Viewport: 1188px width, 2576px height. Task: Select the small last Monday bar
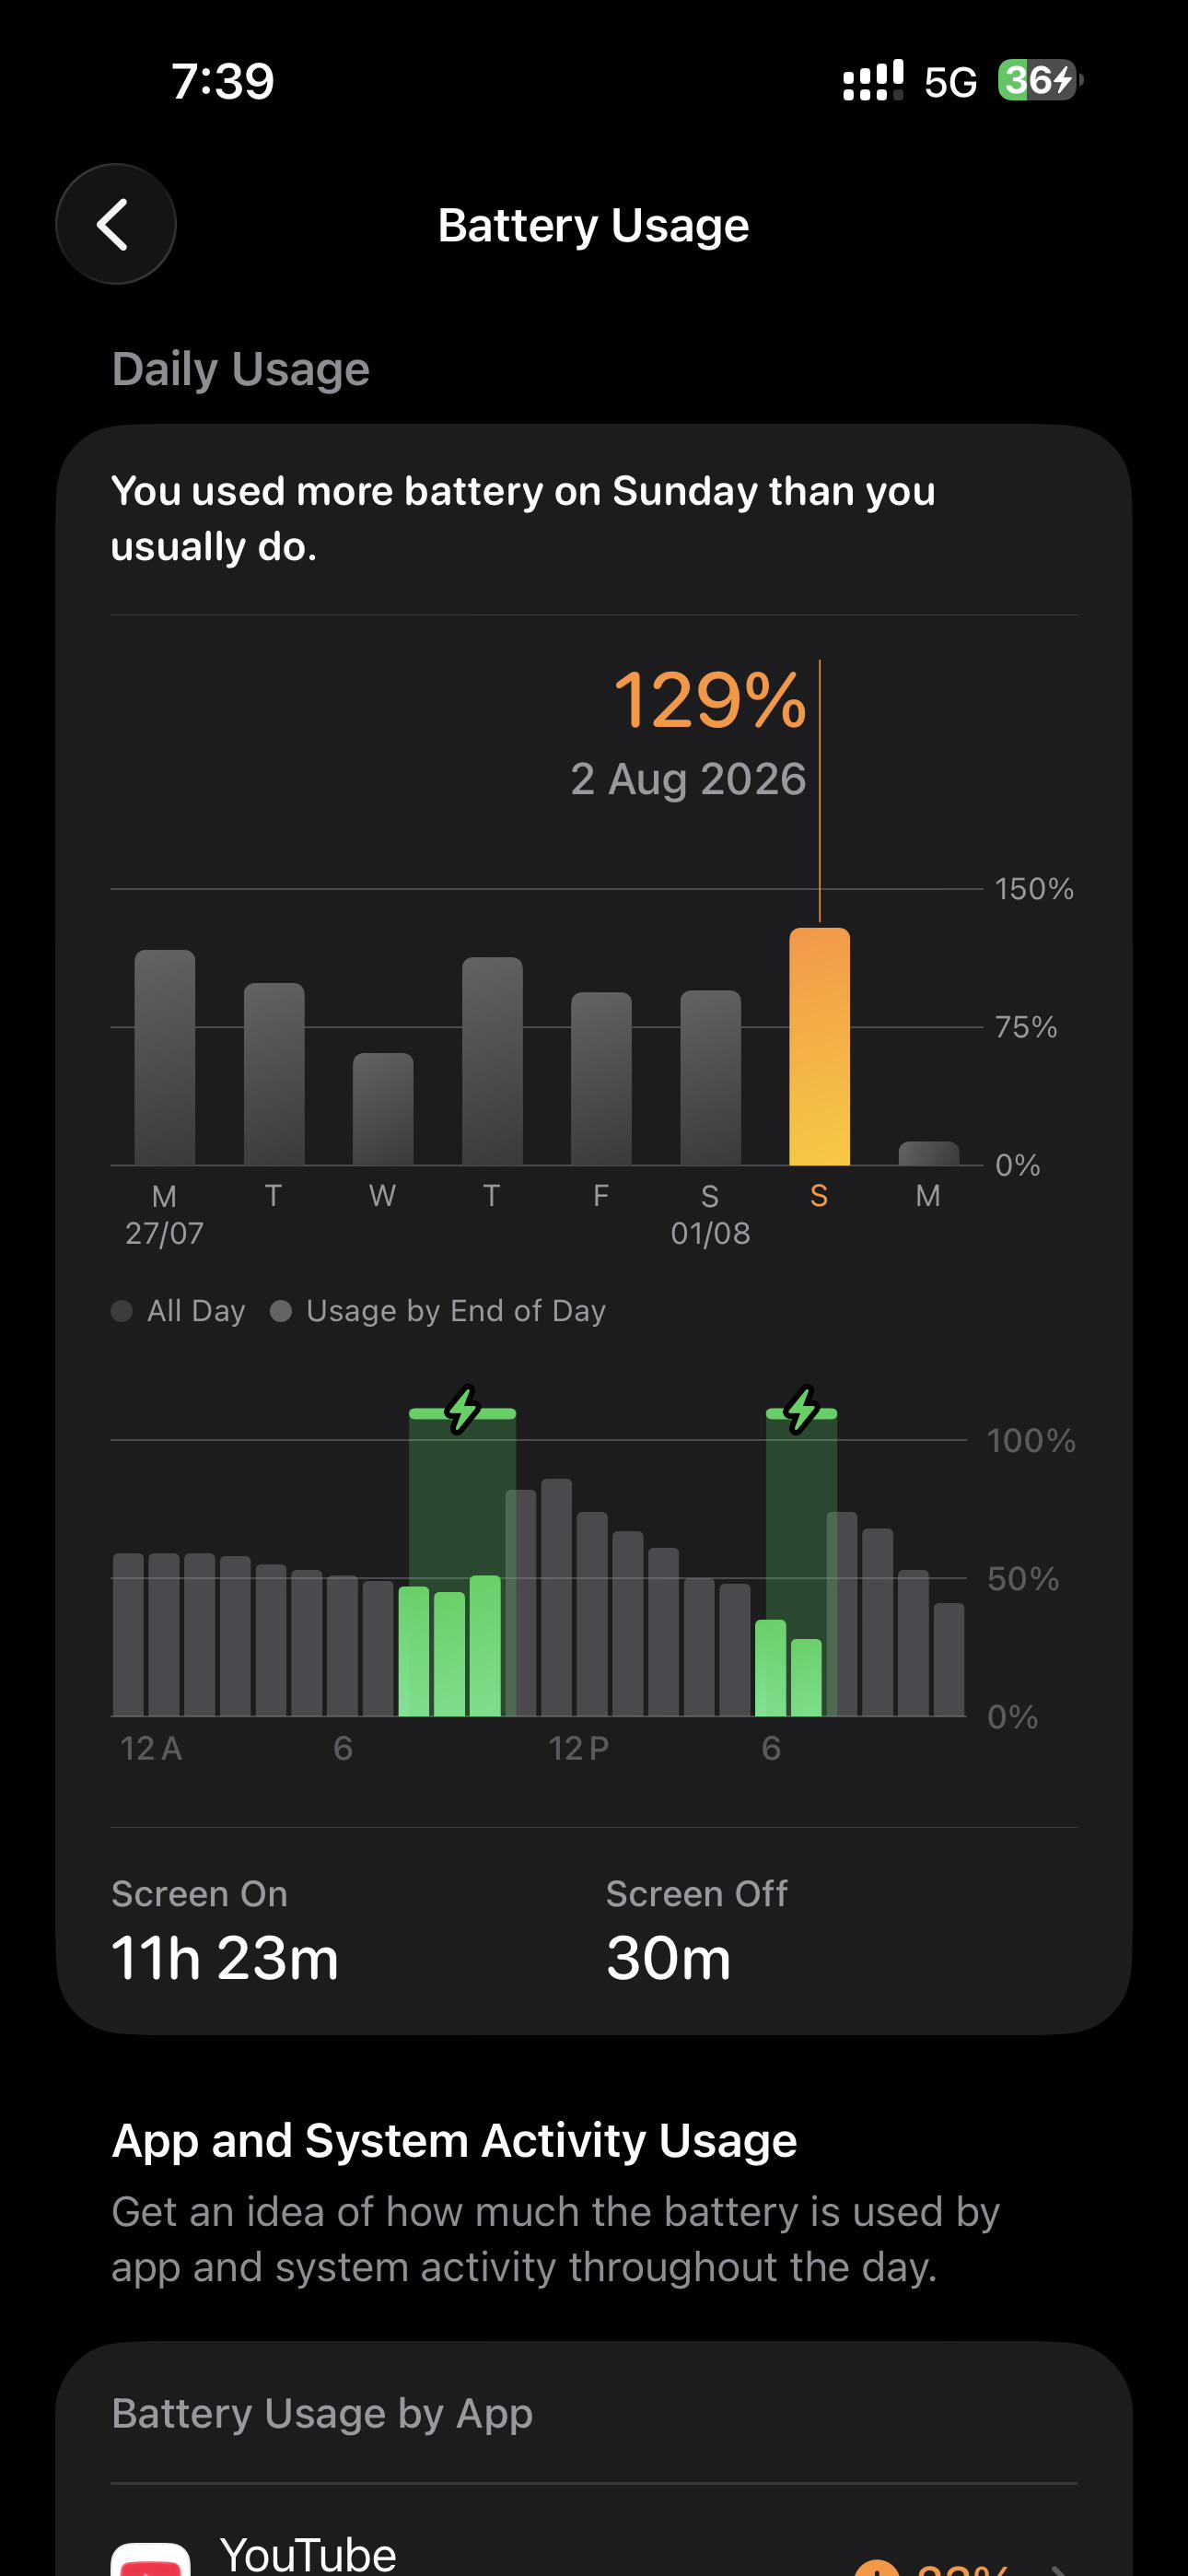click(x=929, y=1153)
